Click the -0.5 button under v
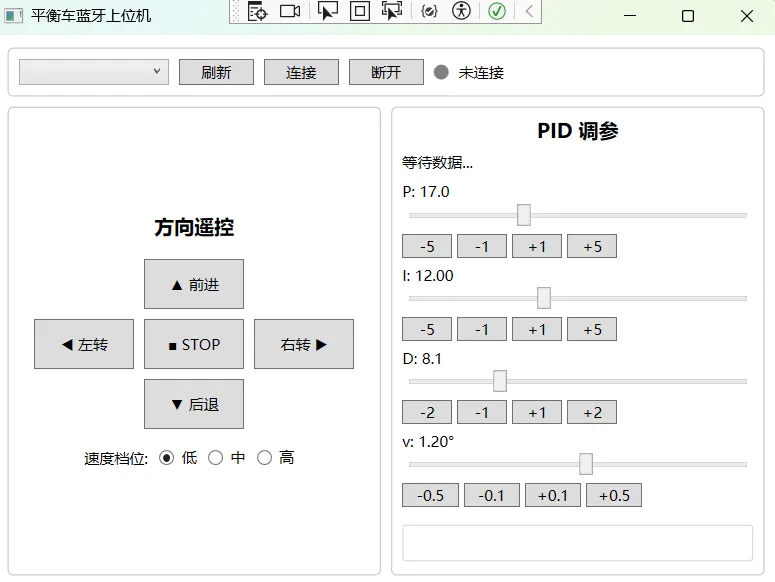 pos(431,495)
